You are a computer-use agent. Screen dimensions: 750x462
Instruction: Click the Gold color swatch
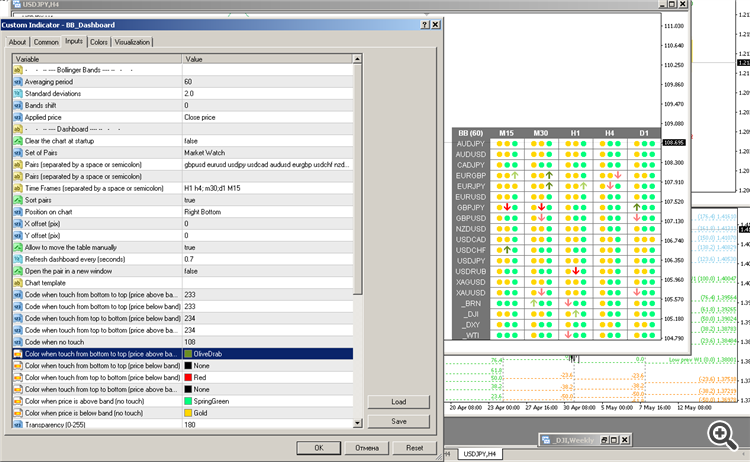pyautogui.click(x=188, y=413)
